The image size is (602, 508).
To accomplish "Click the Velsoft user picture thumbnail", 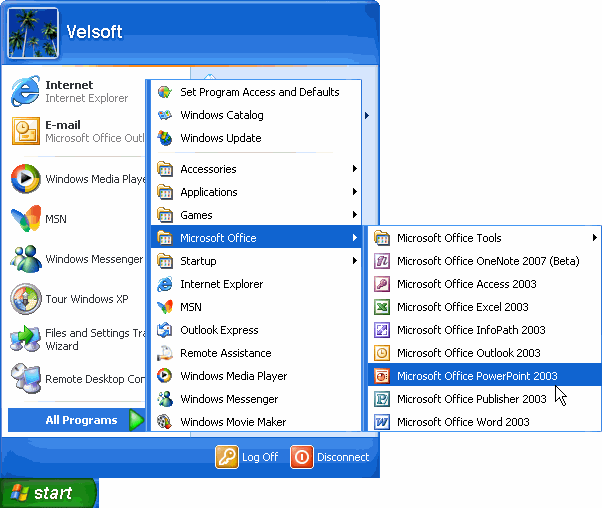I will (33, 33).
